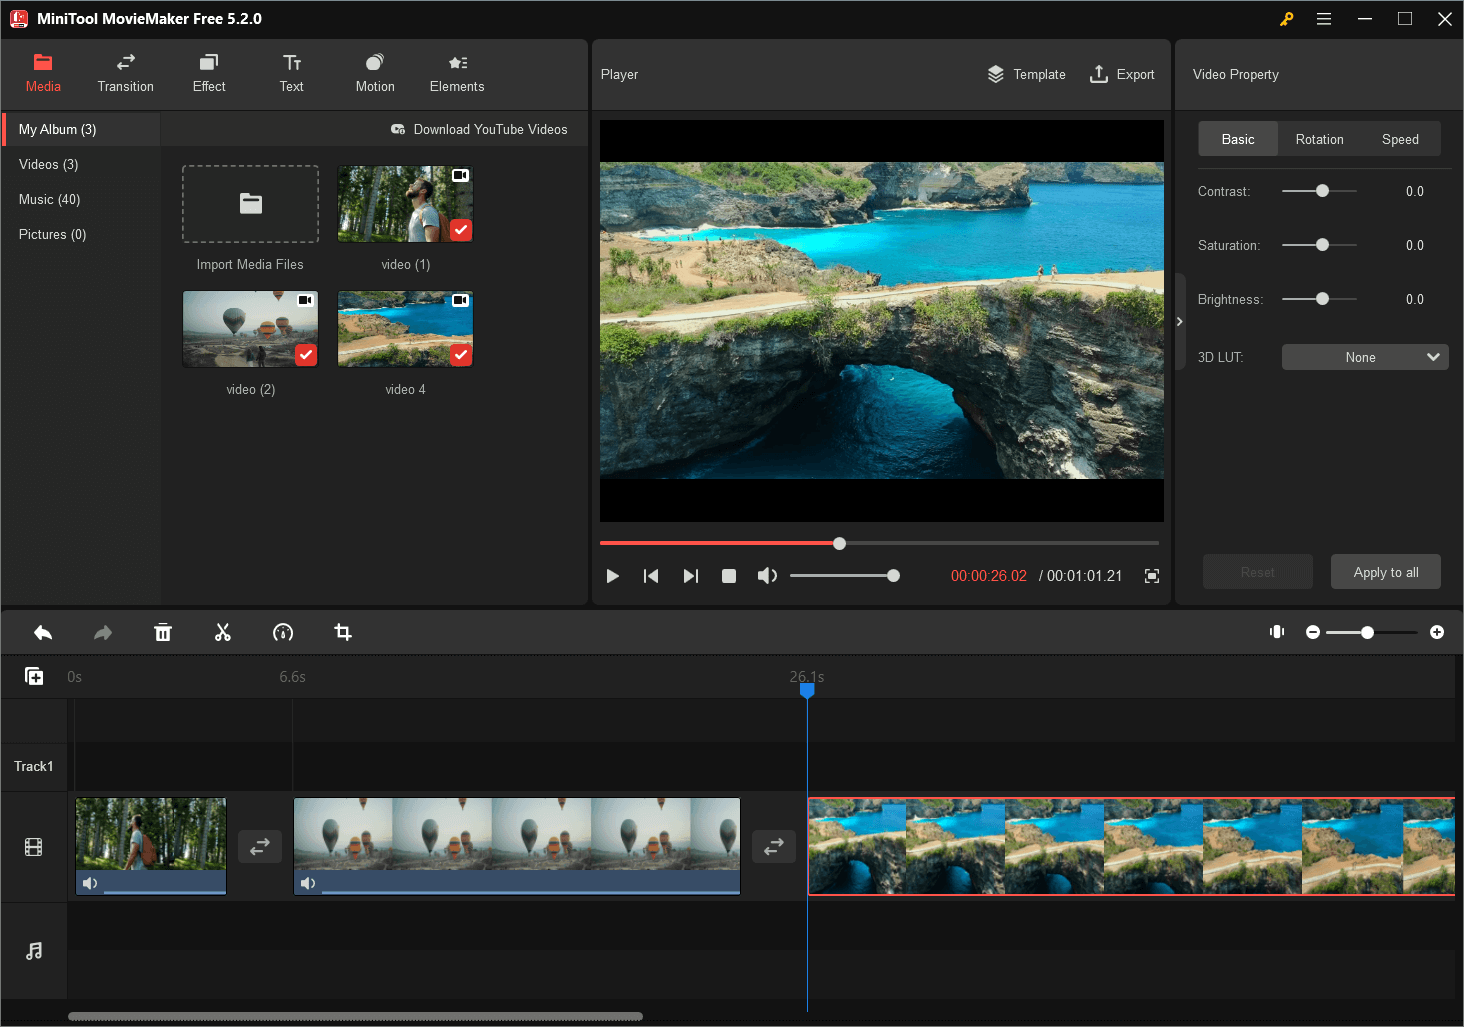Select My Album (3) category

81,129
